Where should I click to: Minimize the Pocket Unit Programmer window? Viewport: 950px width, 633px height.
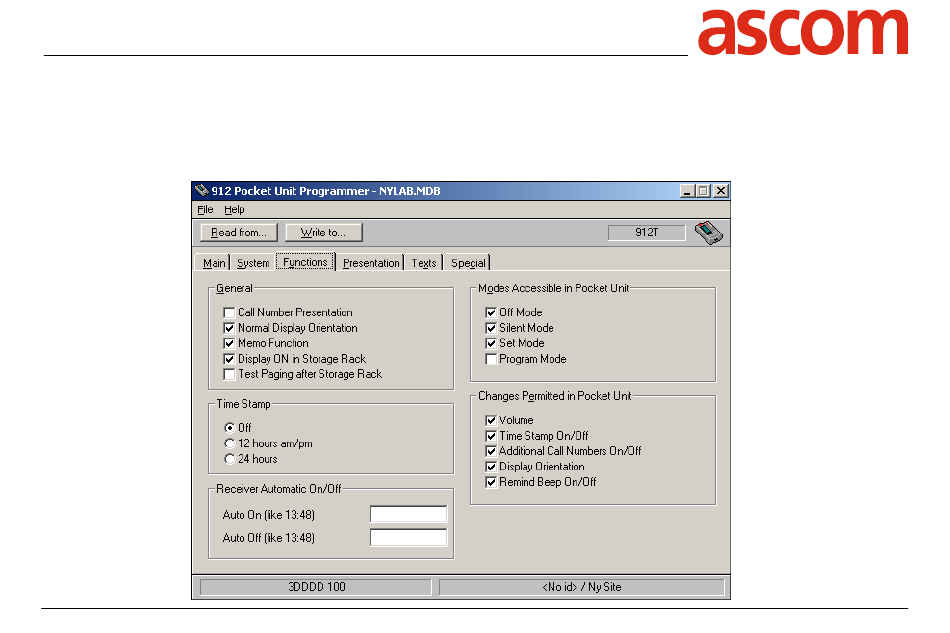point(687,191)
